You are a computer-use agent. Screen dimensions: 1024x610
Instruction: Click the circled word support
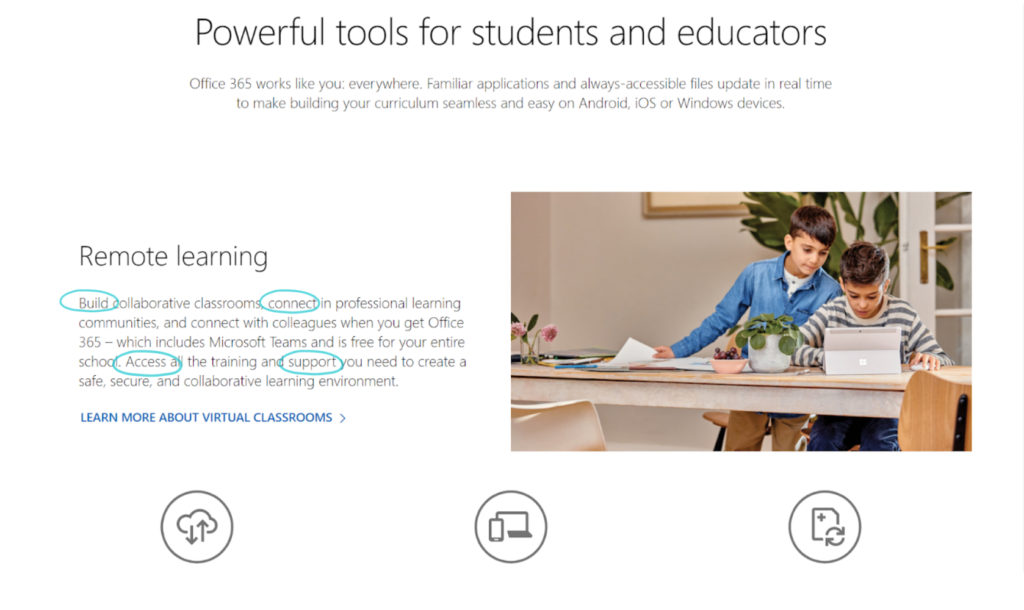[x=312, y=362]
